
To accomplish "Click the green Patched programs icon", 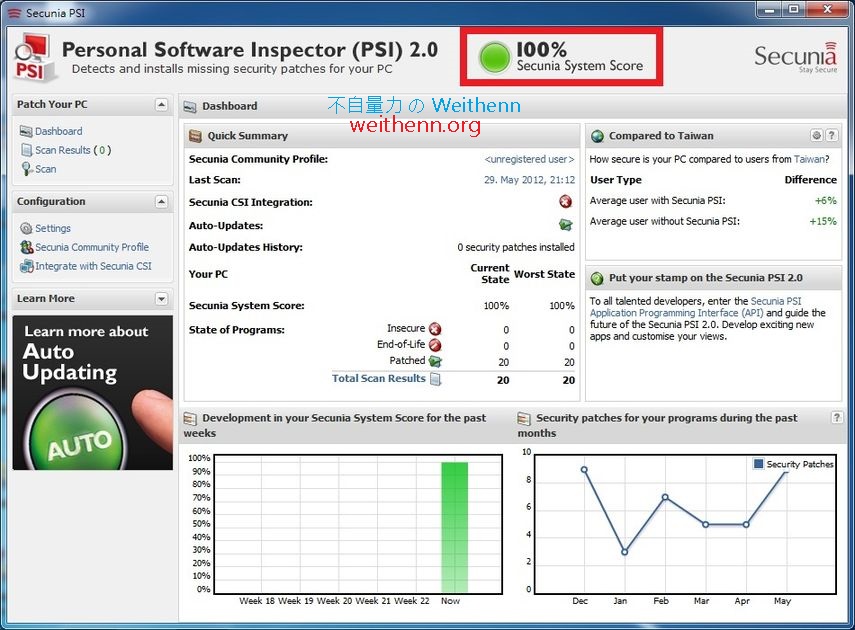I will pos(435,361).
